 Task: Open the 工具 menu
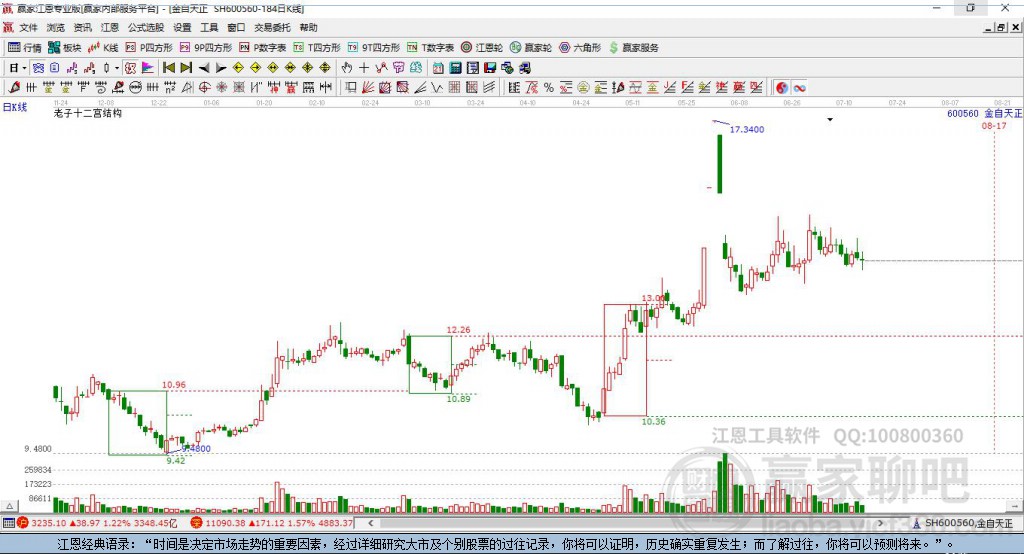(209, 27)
